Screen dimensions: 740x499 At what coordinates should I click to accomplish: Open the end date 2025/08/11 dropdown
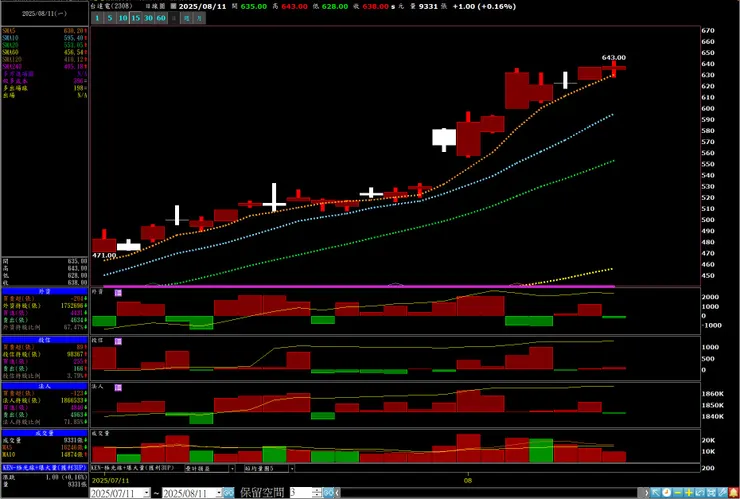[218, 493]
